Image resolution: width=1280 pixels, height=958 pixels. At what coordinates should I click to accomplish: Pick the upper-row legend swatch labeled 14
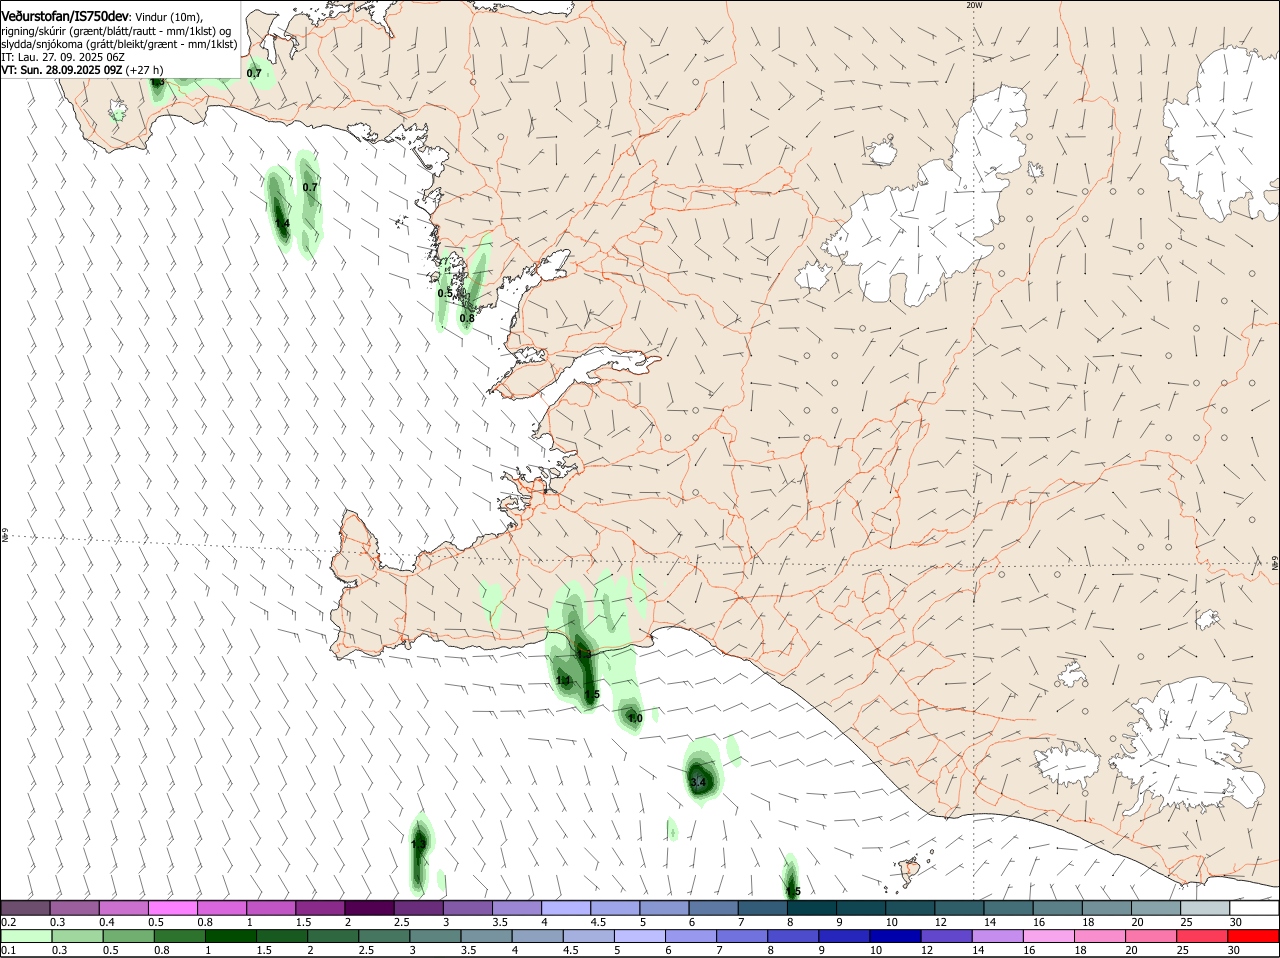tap(1009, 907)
